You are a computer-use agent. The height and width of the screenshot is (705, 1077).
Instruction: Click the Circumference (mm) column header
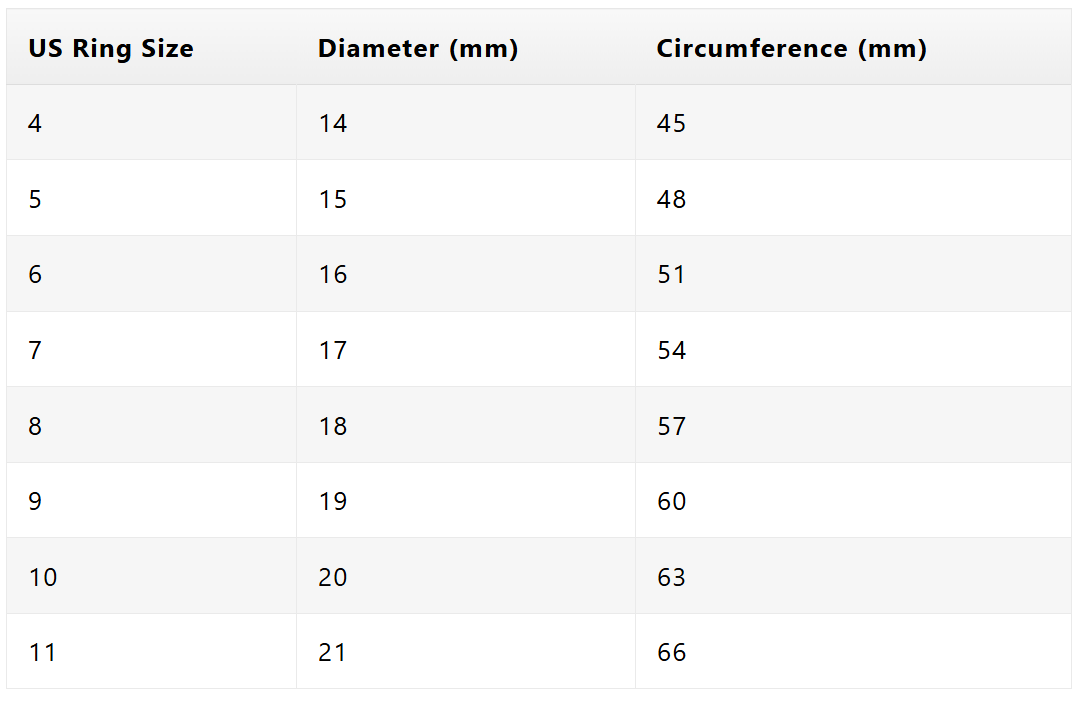[853, 47]
